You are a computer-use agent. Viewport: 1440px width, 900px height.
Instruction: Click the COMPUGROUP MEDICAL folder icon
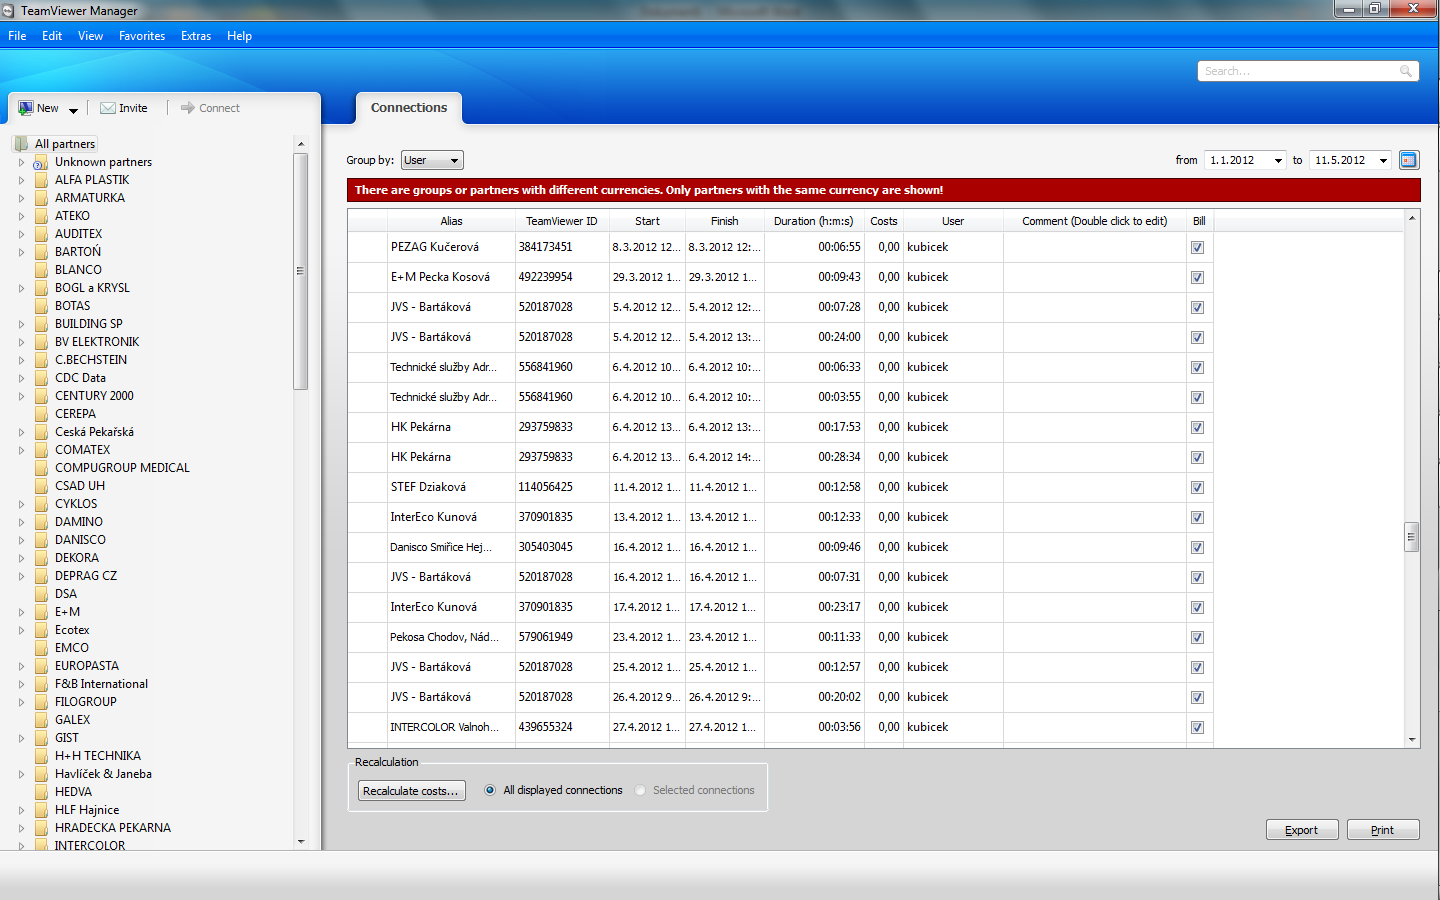point(41,468)
